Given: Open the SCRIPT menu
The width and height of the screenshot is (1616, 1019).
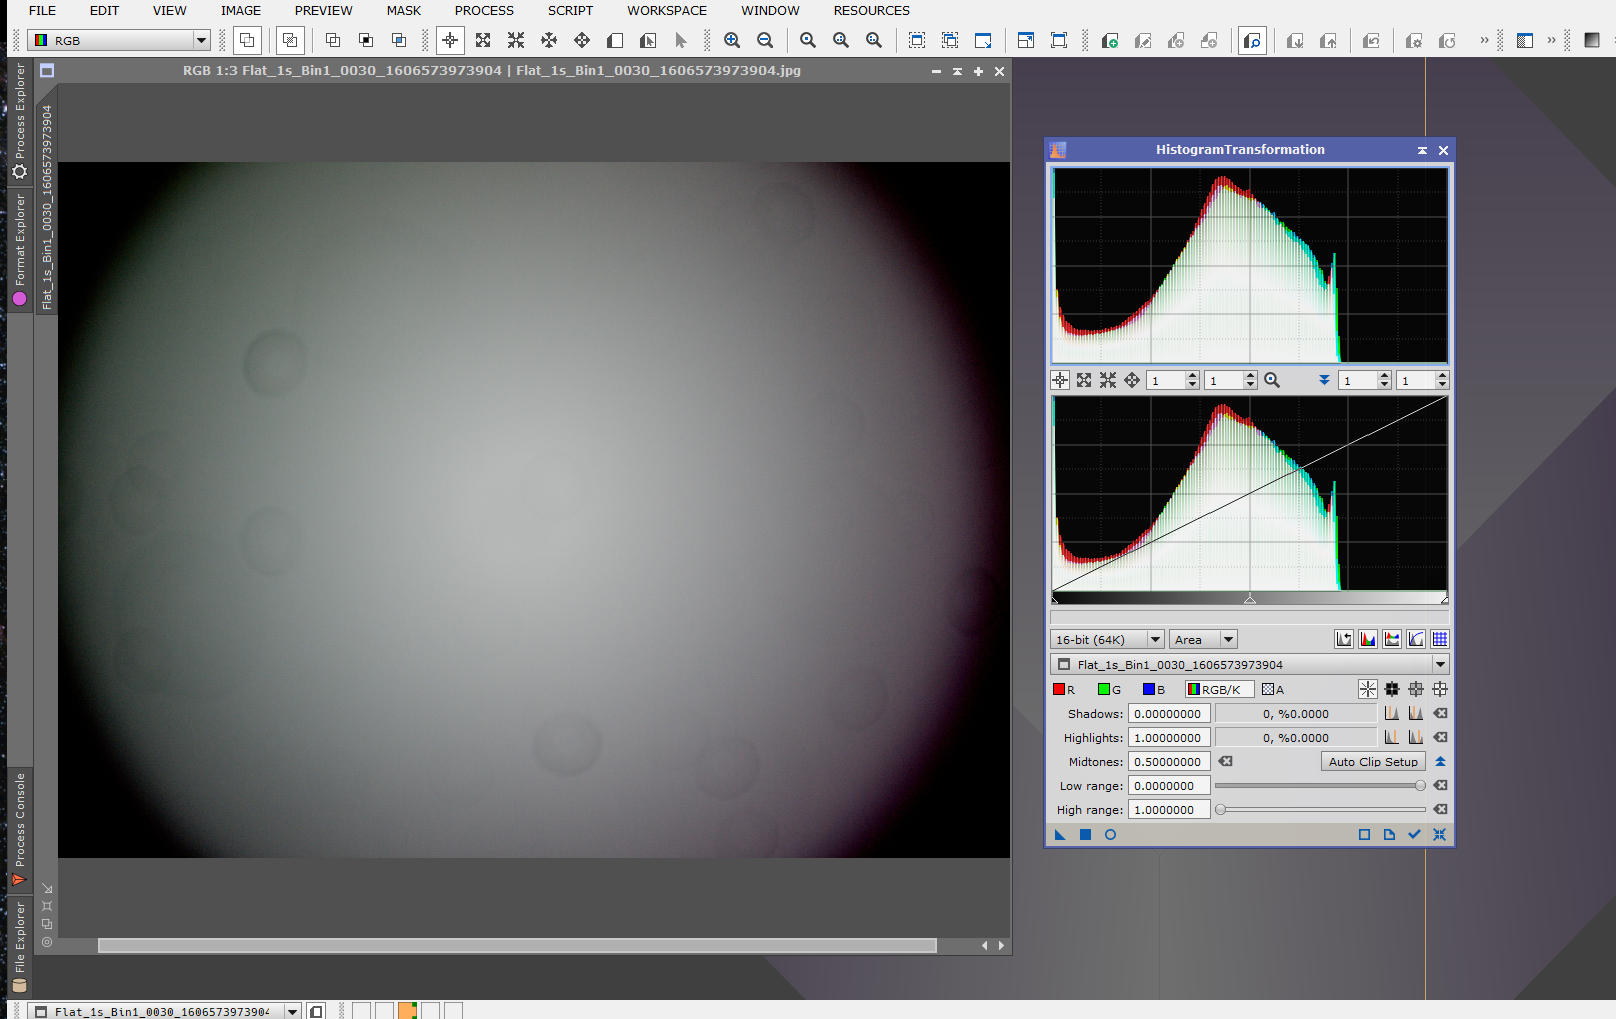Looking at the screenshot, I should (x=570, y=11).
